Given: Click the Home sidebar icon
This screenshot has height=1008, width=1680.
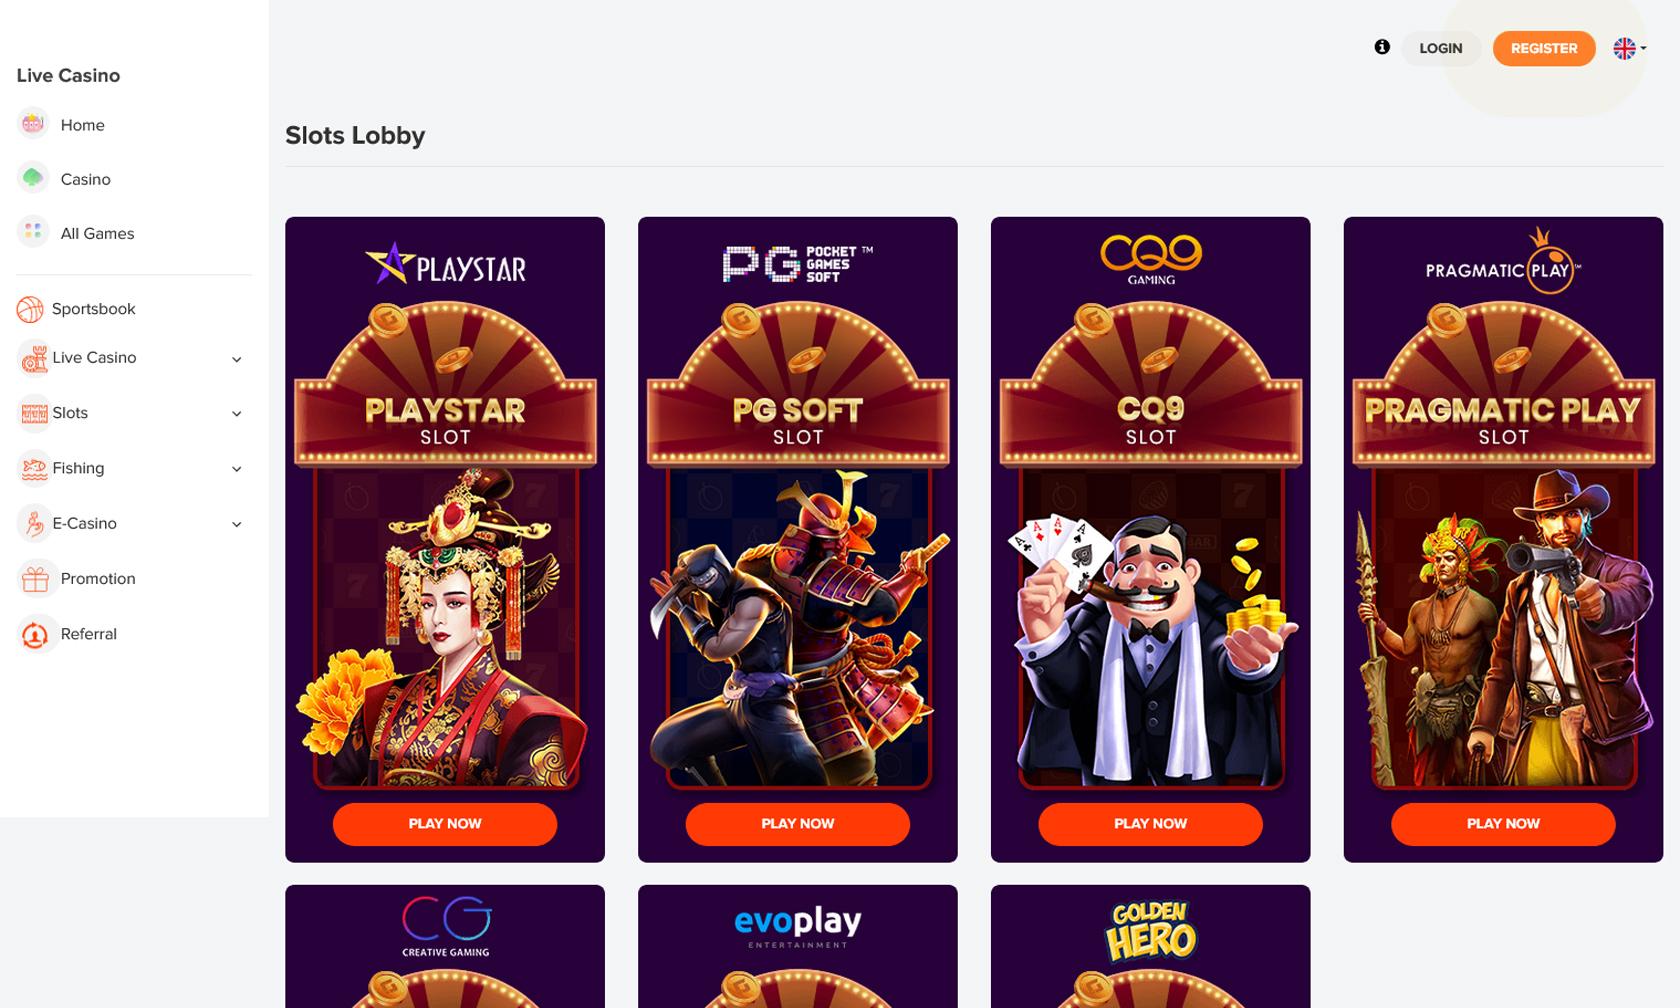Looking at the screenshot, I should click(x=33, y=124).
